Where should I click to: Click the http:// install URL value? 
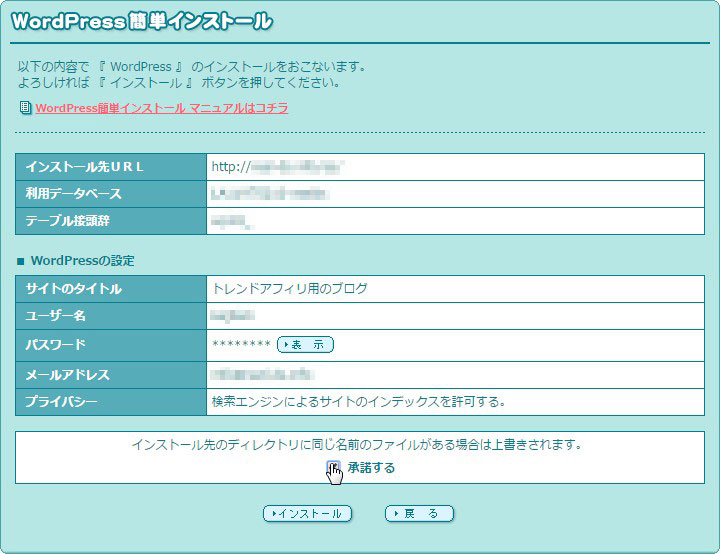tap(278, 167)
